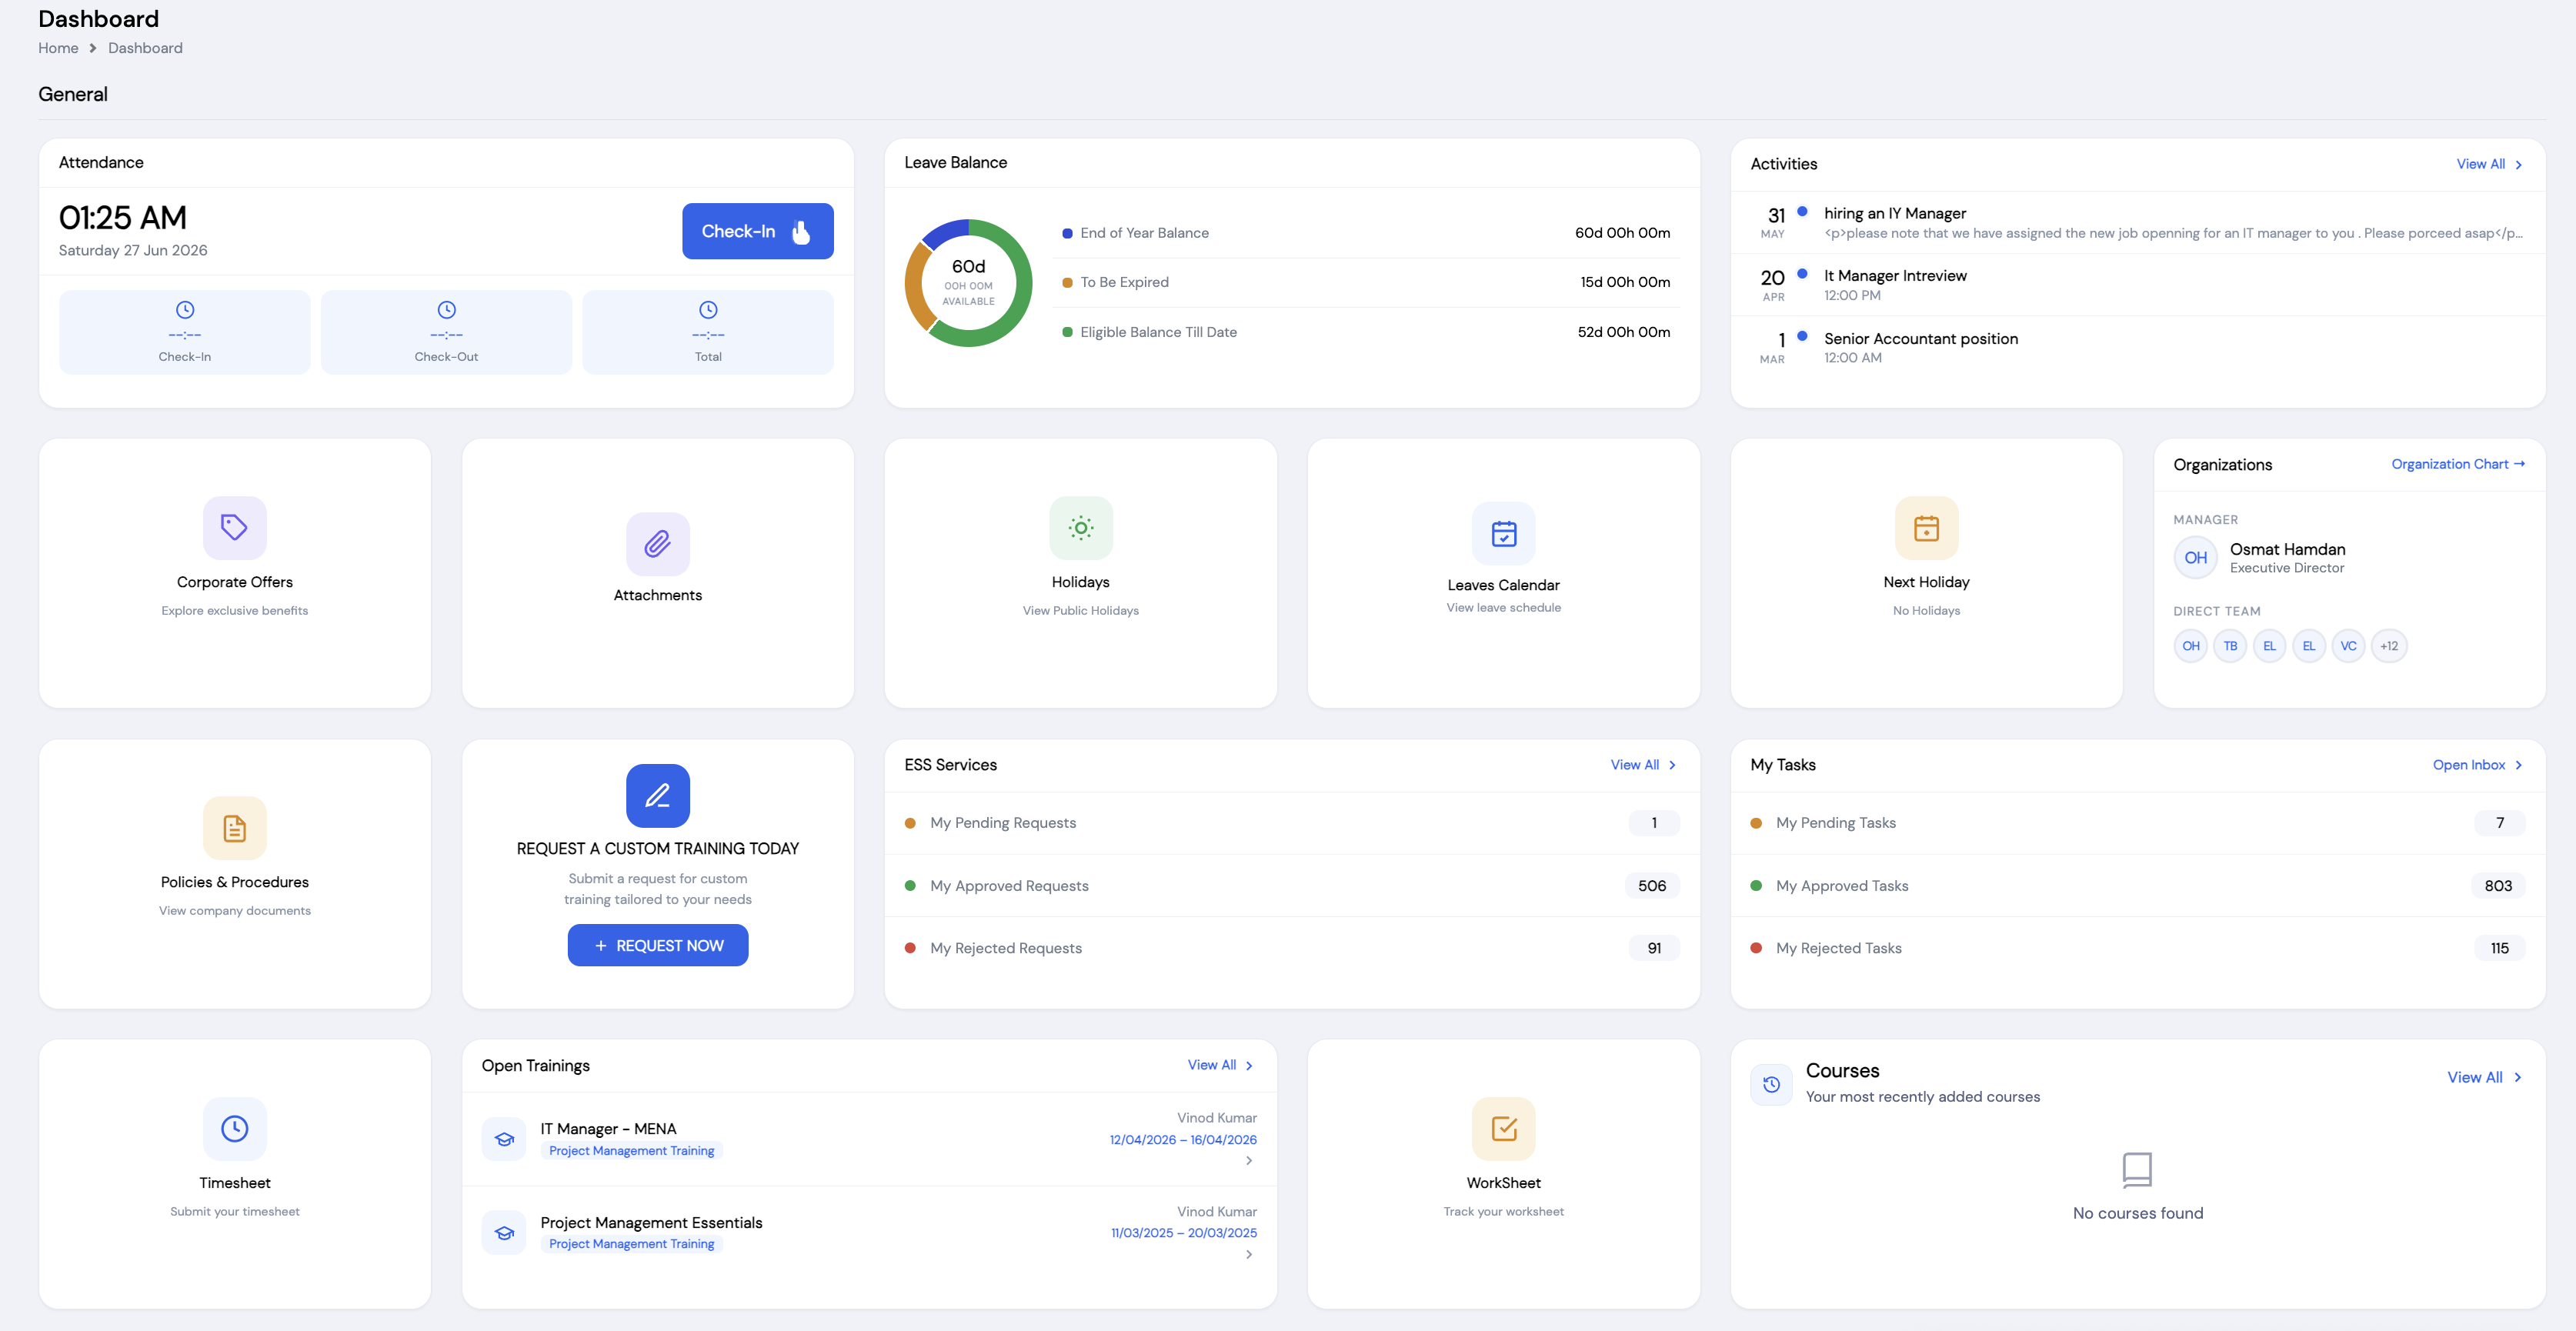Click the 11/03/2025 – 20/03/2025 date range
The width and height of the screenshot is (2576, 1331).
(1184, 1233)
